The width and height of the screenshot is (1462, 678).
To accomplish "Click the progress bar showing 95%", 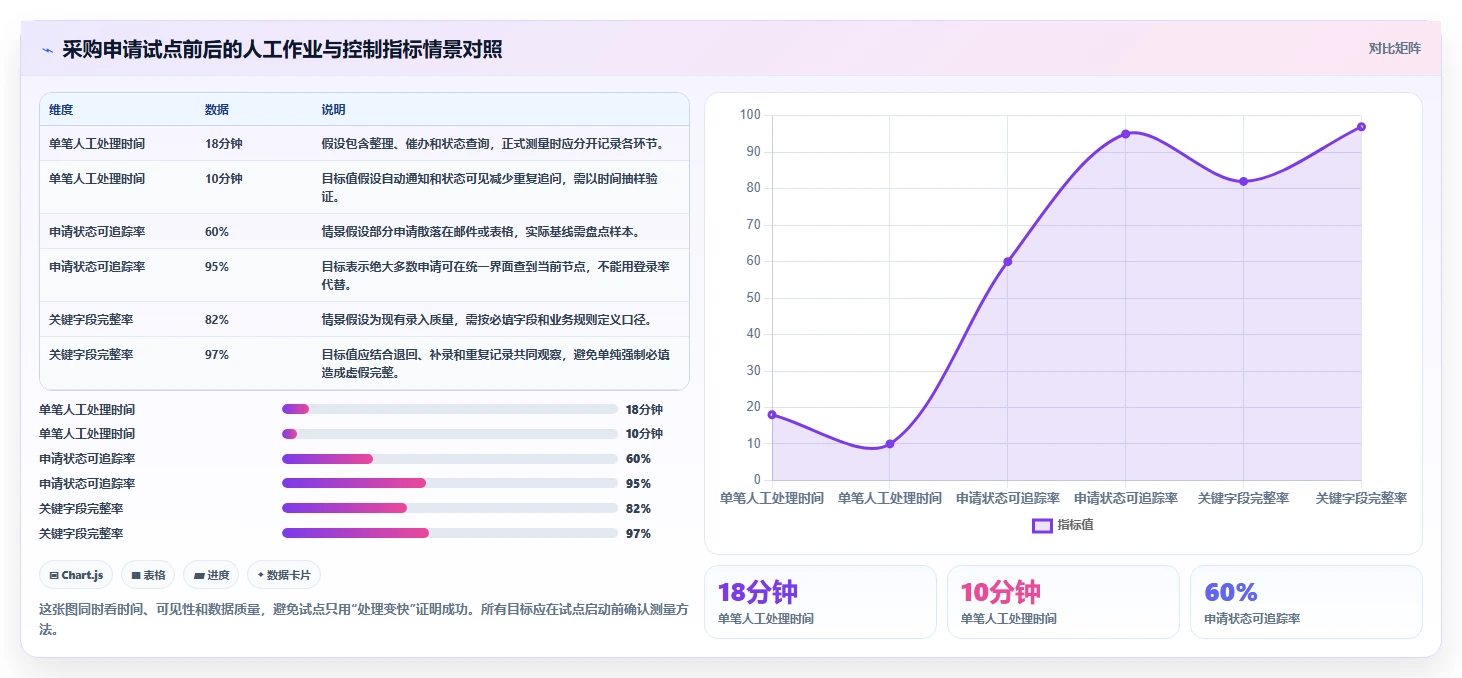I will pos(450,483).
